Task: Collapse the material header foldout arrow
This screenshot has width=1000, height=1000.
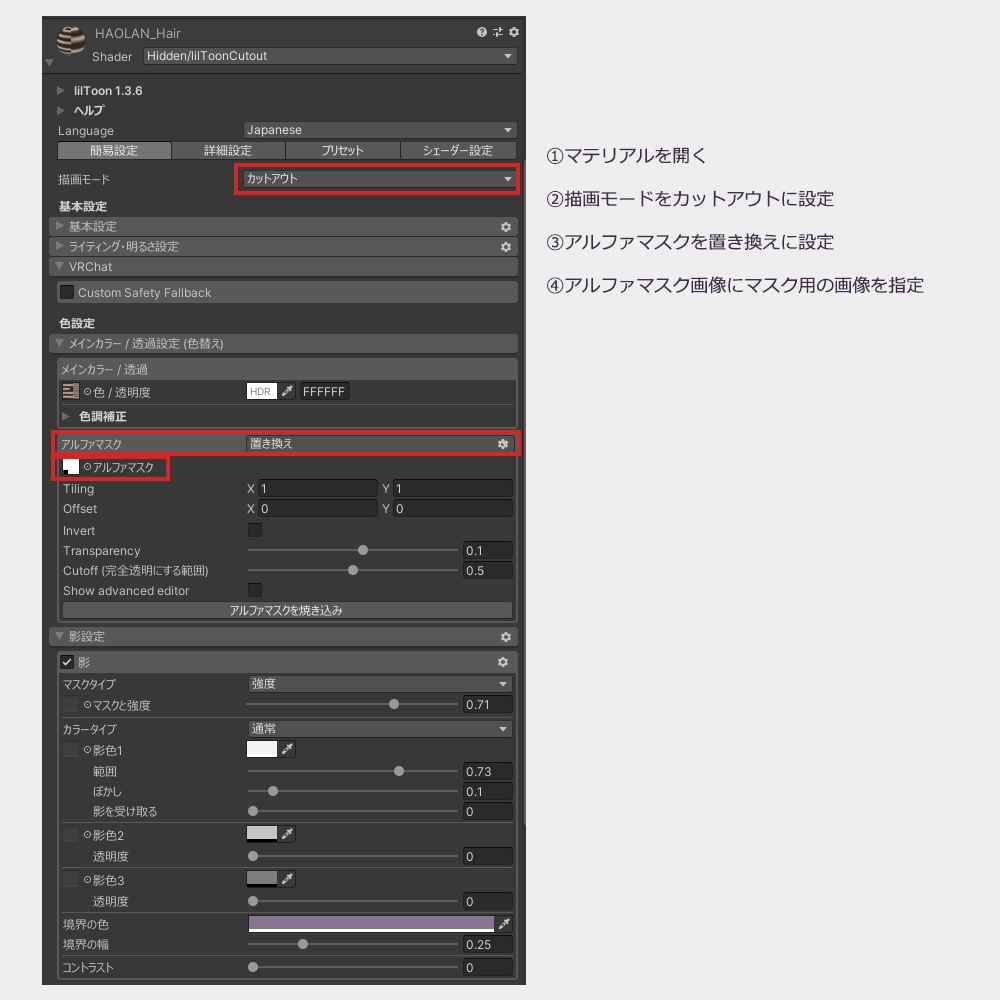Action: (49, 62)
